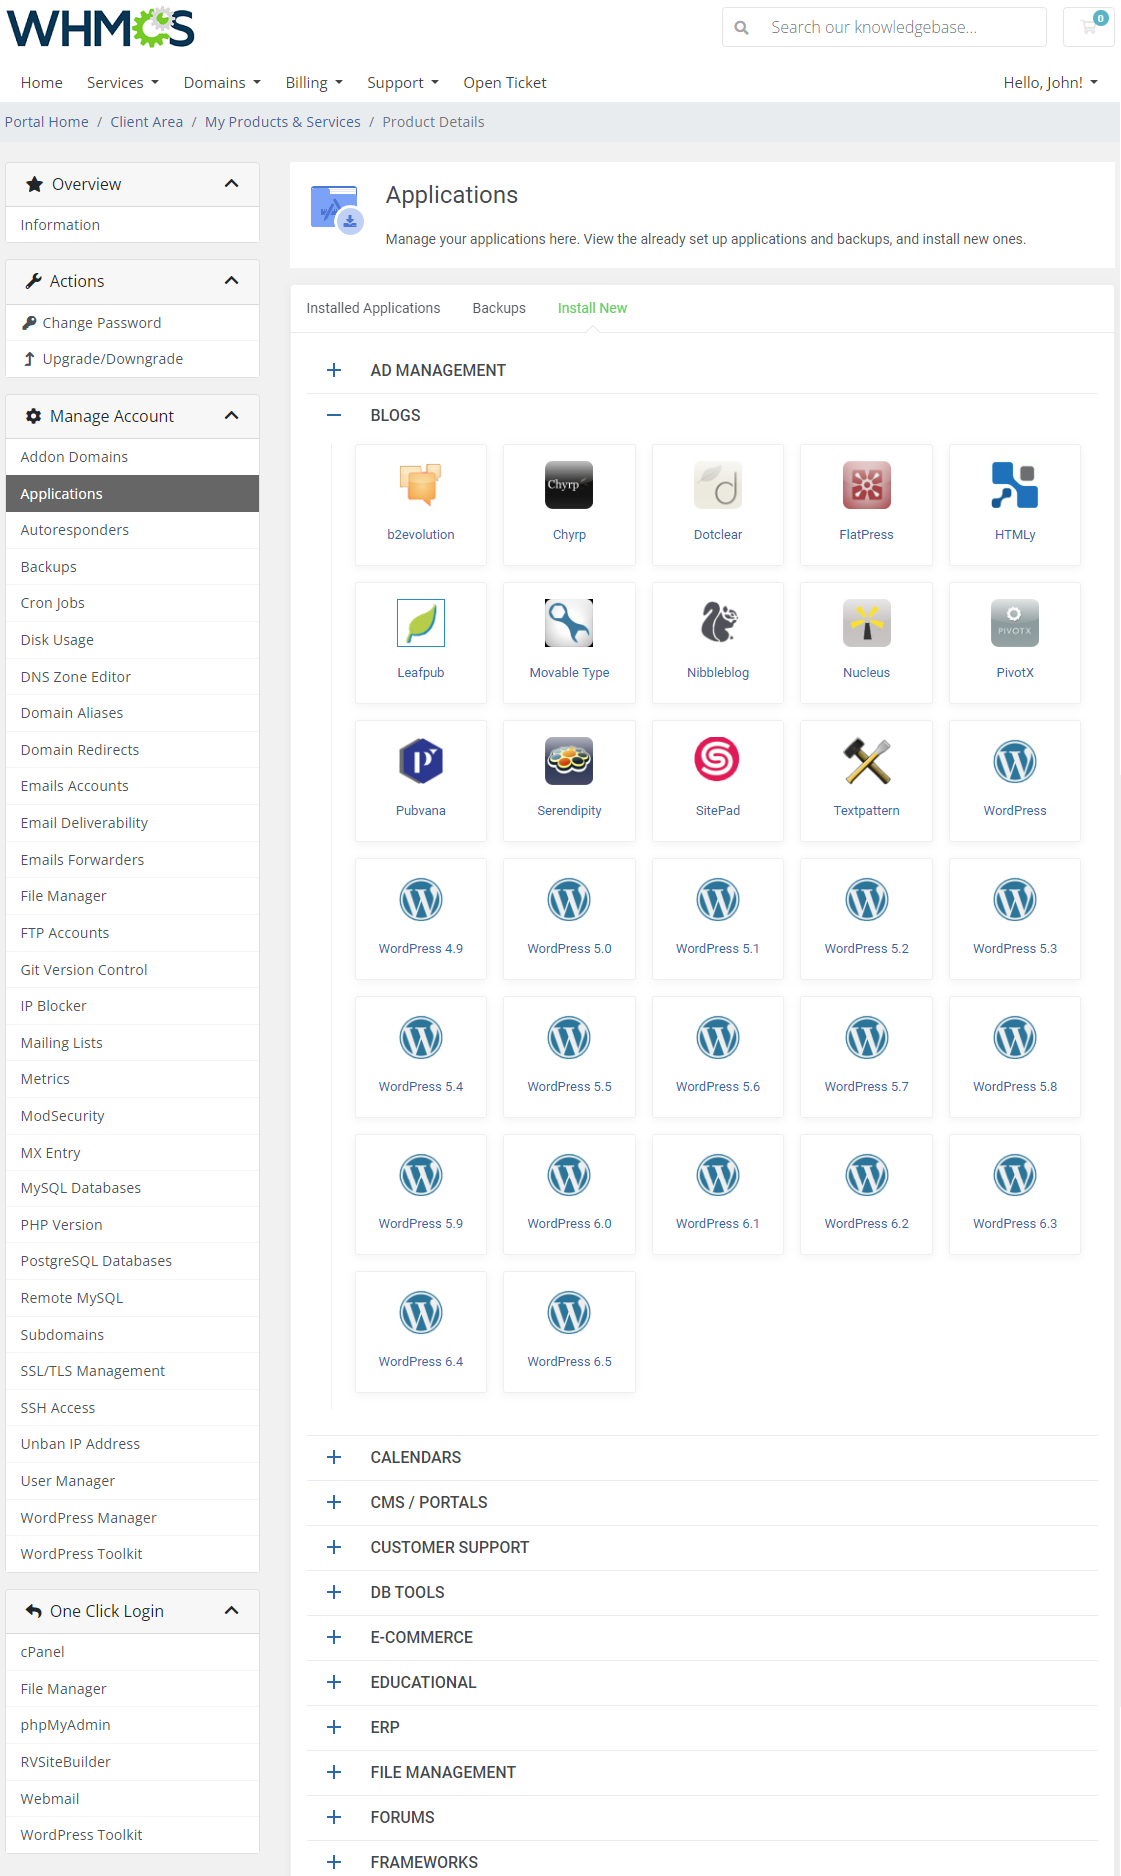Viewport: 1121px width, 1876px height.
Task: Click the Movable Type icon
Action: [569, 623]
